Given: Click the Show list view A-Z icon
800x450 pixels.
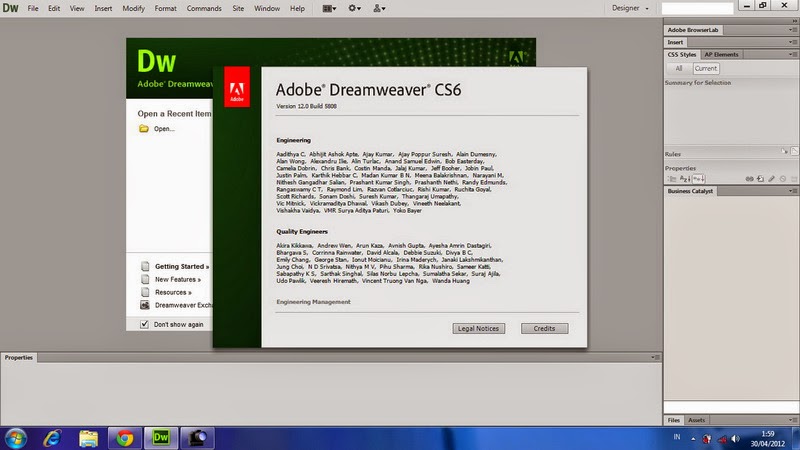Looking at the screenshot, I should click(685, 179).
